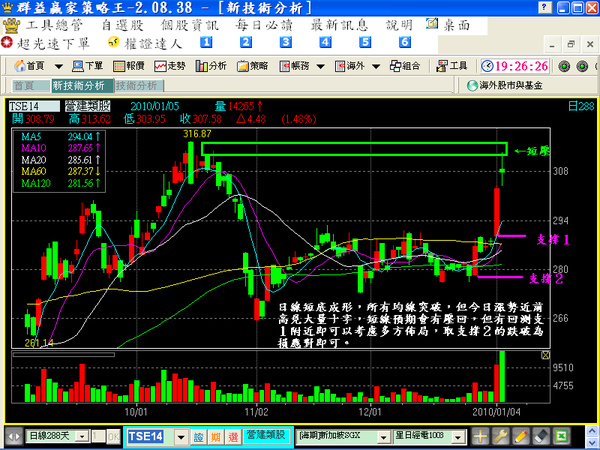The image size is (600, 450).
Task: Select workspace number 5 icon
Action: [x=365, y=42]
